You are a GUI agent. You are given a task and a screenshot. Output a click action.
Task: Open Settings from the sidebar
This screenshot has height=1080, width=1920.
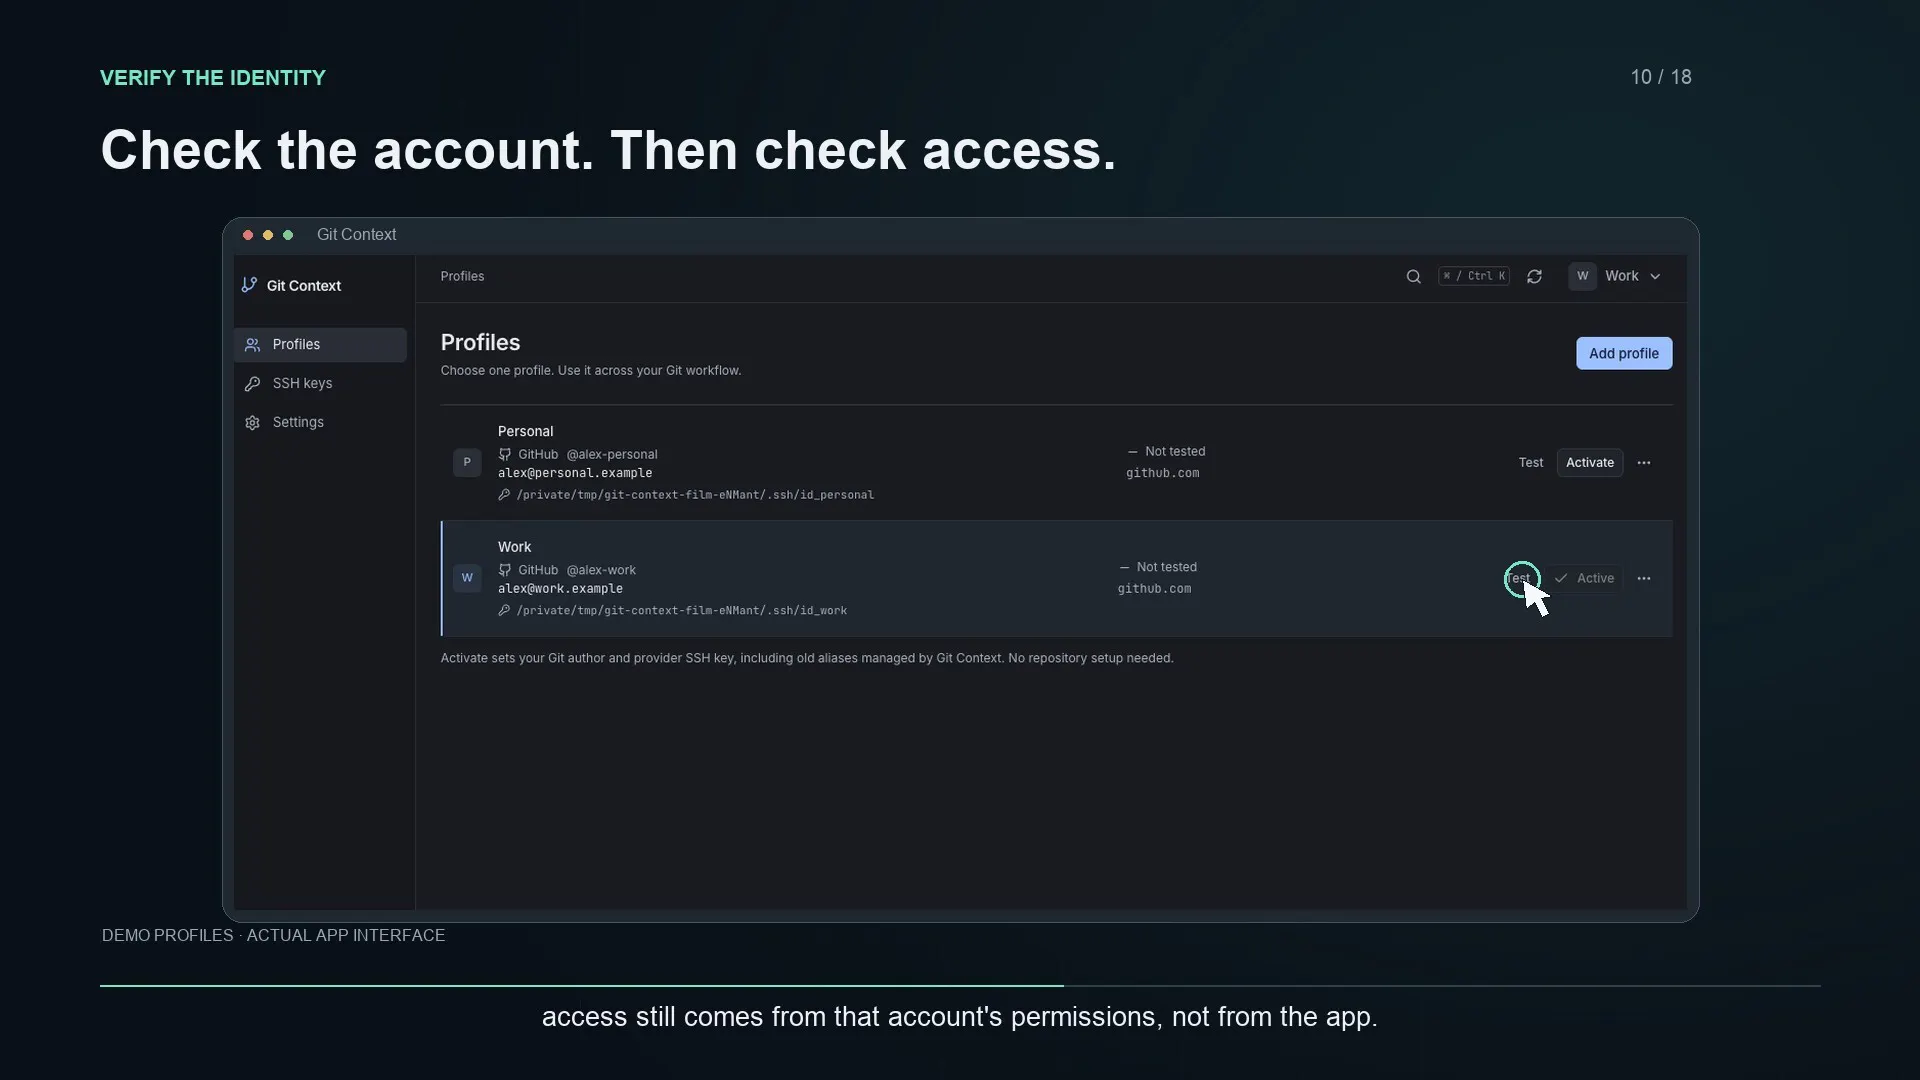click(x=320, y=422)
